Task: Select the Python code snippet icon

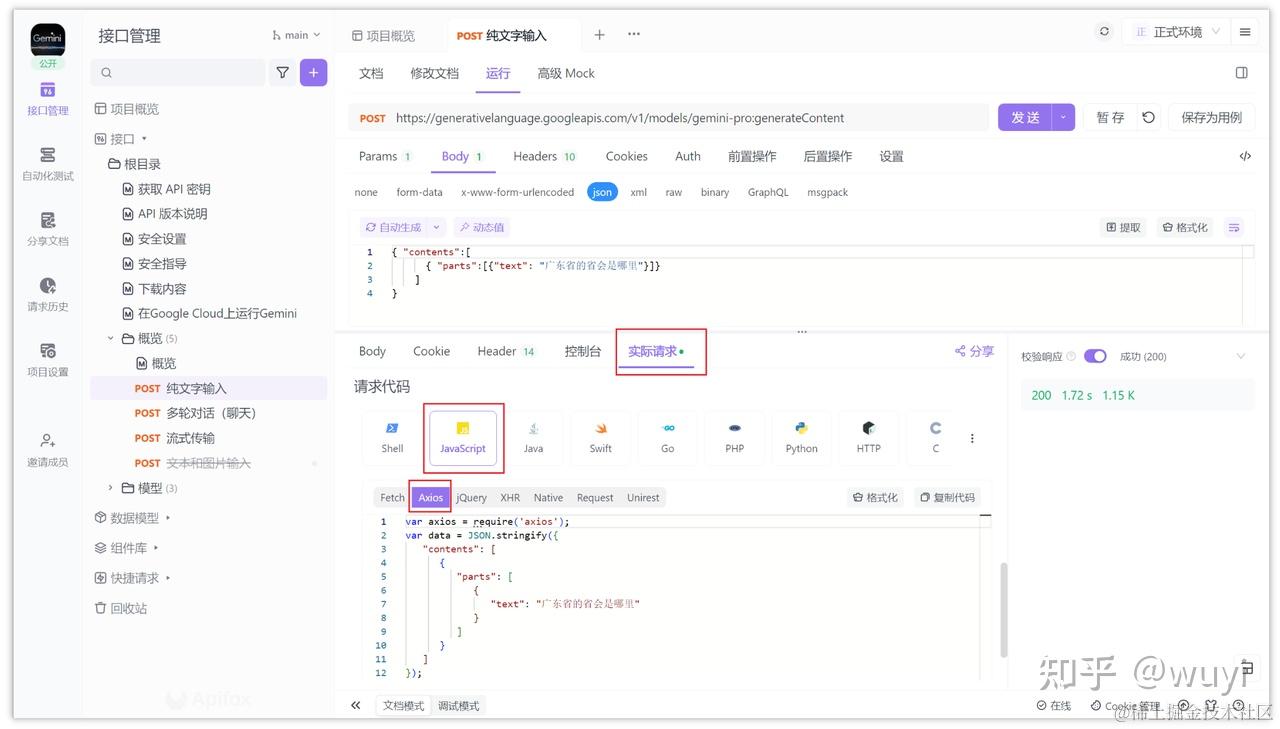Action: coord(801,437)
